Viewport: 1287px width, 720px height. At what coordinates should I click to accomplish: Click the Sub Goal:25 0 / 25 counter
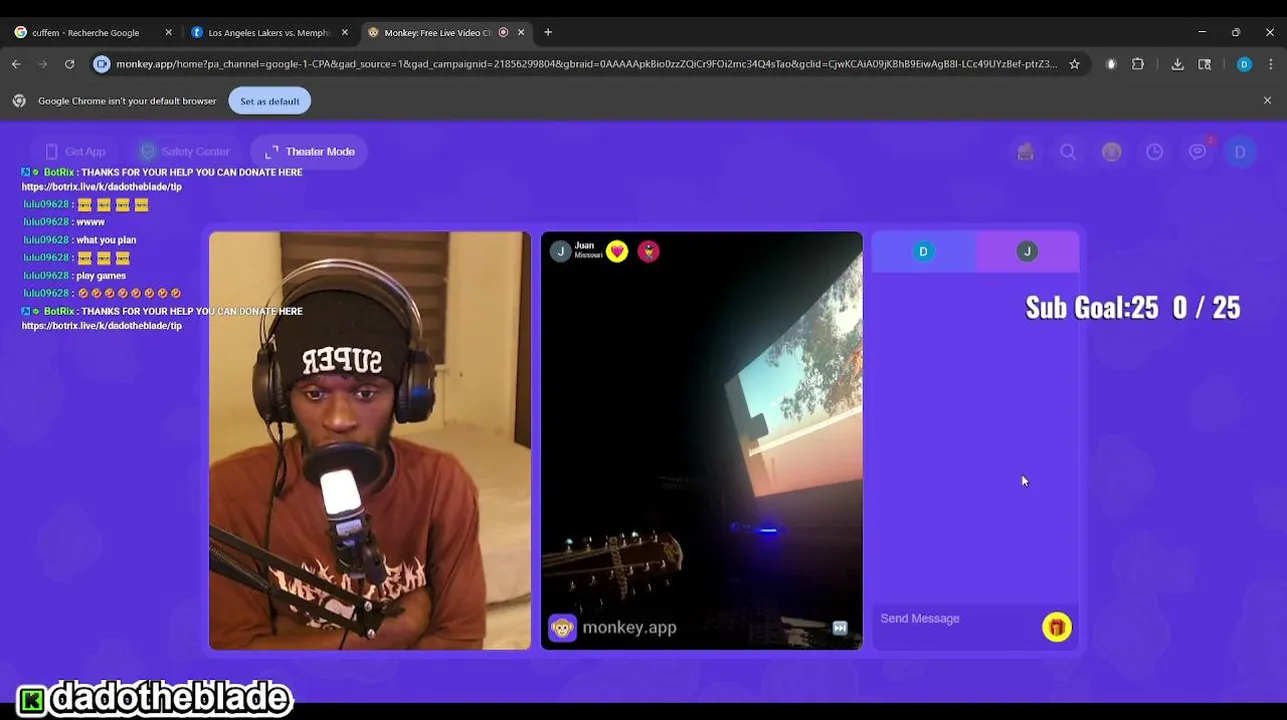1133,307
